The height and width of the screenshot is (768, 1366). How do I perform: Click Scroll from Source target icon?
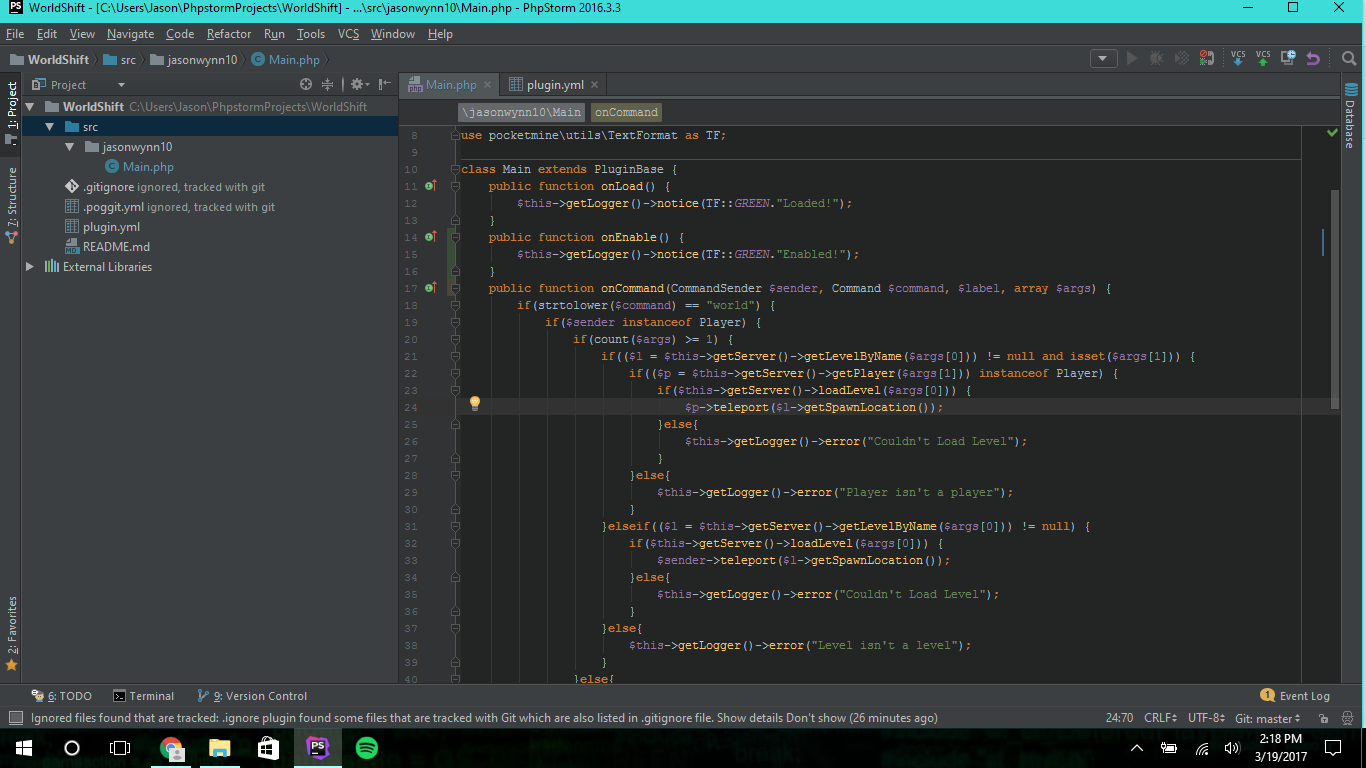pos(306,85)
